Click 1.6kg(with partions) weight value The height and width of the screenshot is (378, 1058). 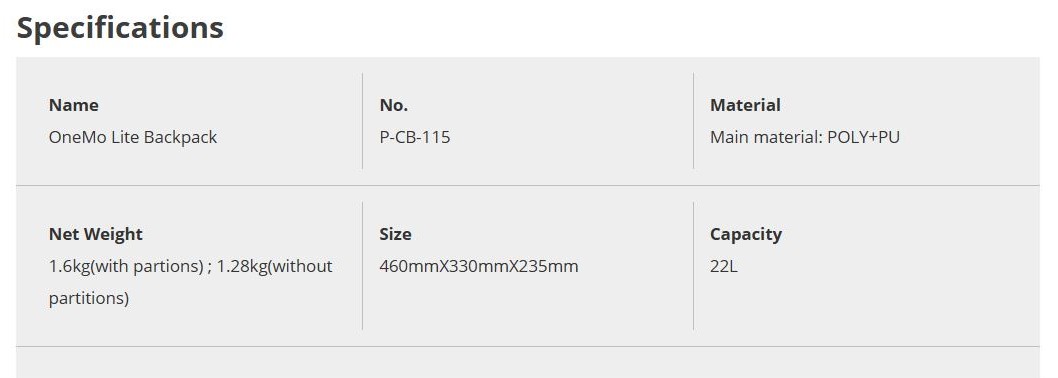tap(126, 266)
